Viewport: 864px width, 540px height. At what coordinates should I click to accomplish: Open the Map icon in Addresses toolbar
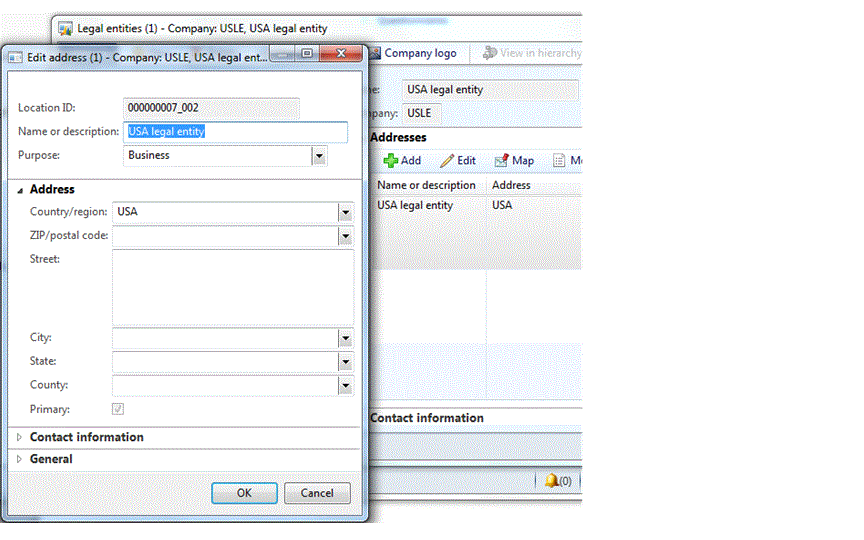tap(501, 160)
